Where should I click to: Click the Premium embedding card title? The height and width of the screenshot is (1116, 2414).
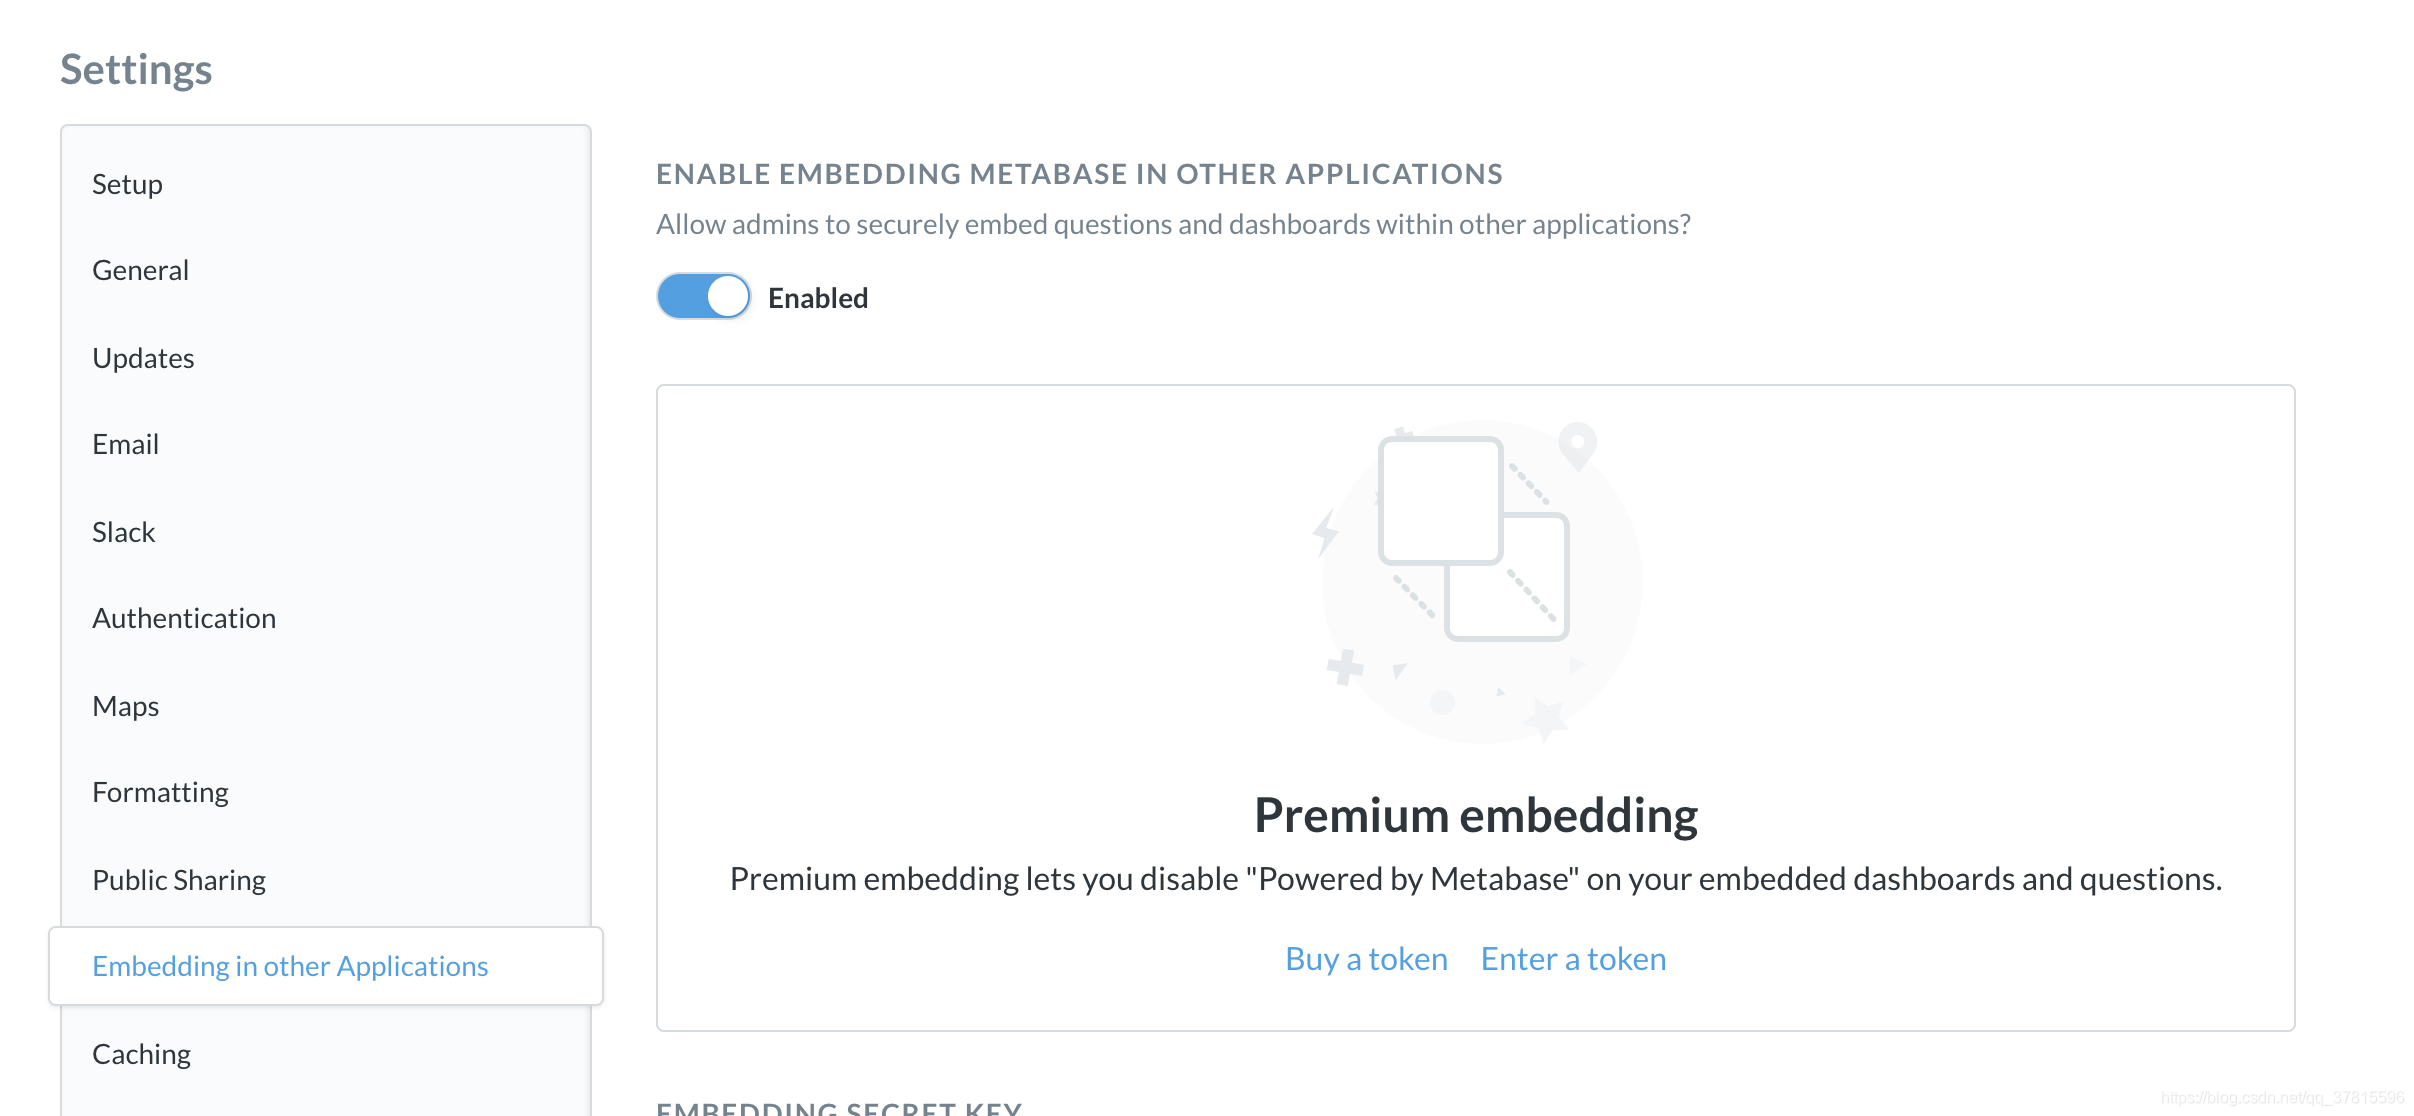coord(1476,814)
